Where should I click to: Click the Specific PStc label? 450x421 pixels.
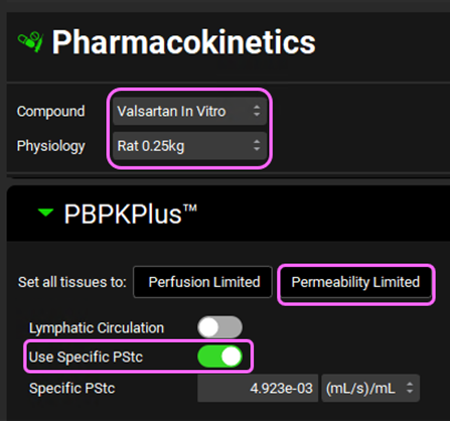pos(72,388)
